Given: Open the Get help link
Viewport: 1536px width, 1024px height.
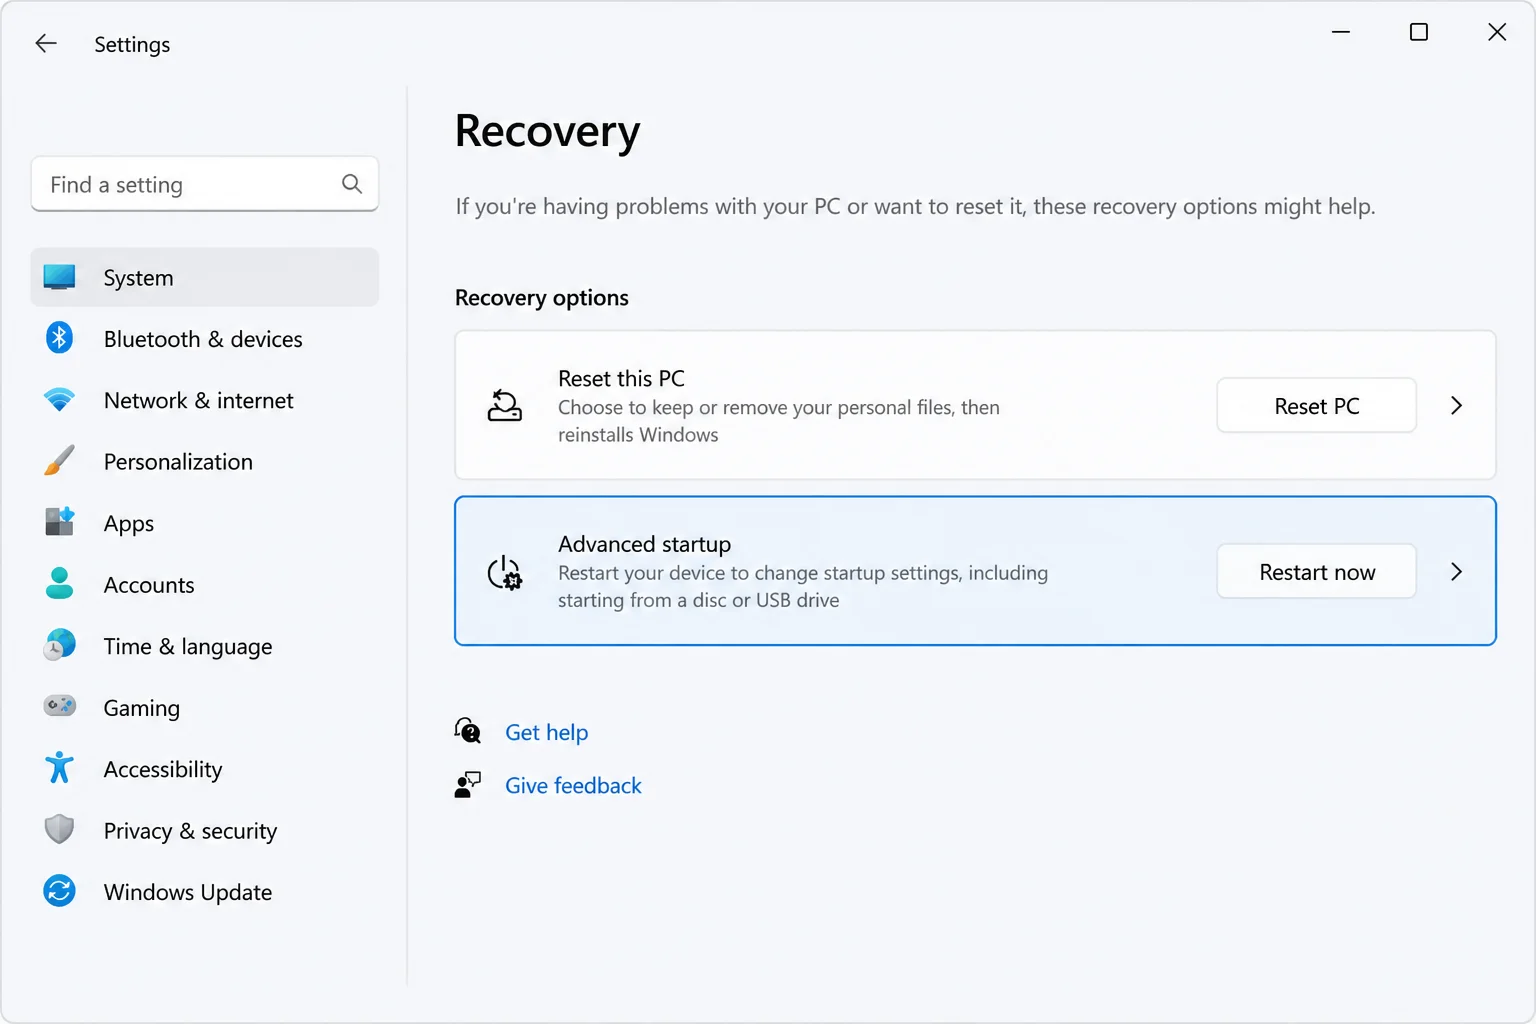Looking at the screenshot, I should [x=546, y=732].
